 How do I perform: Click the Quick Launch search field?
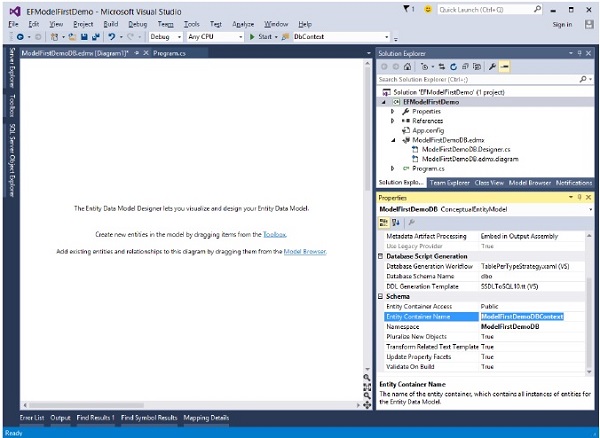pos(490,10)
